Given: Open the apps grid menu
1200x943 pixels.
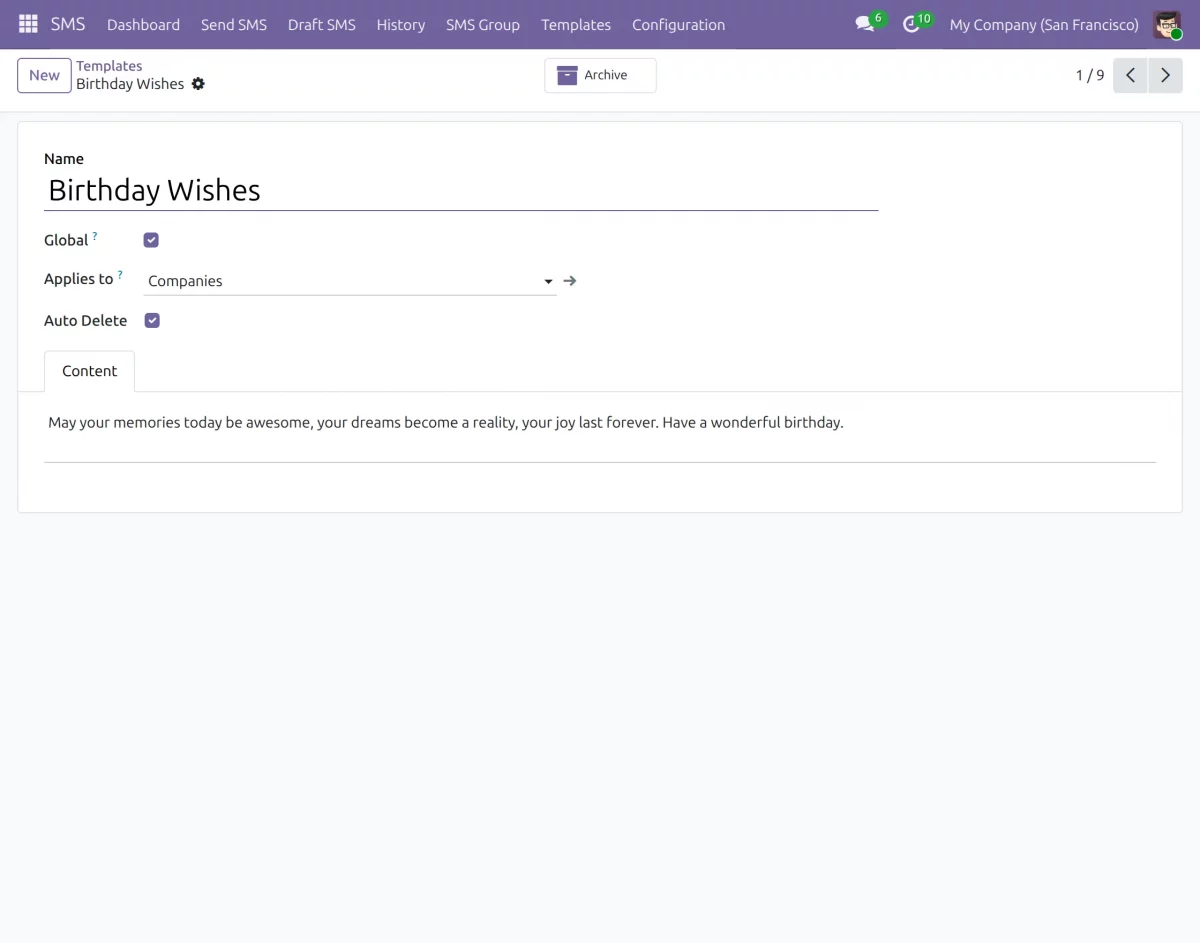Looking at the screenshot, I should [27, 23].
